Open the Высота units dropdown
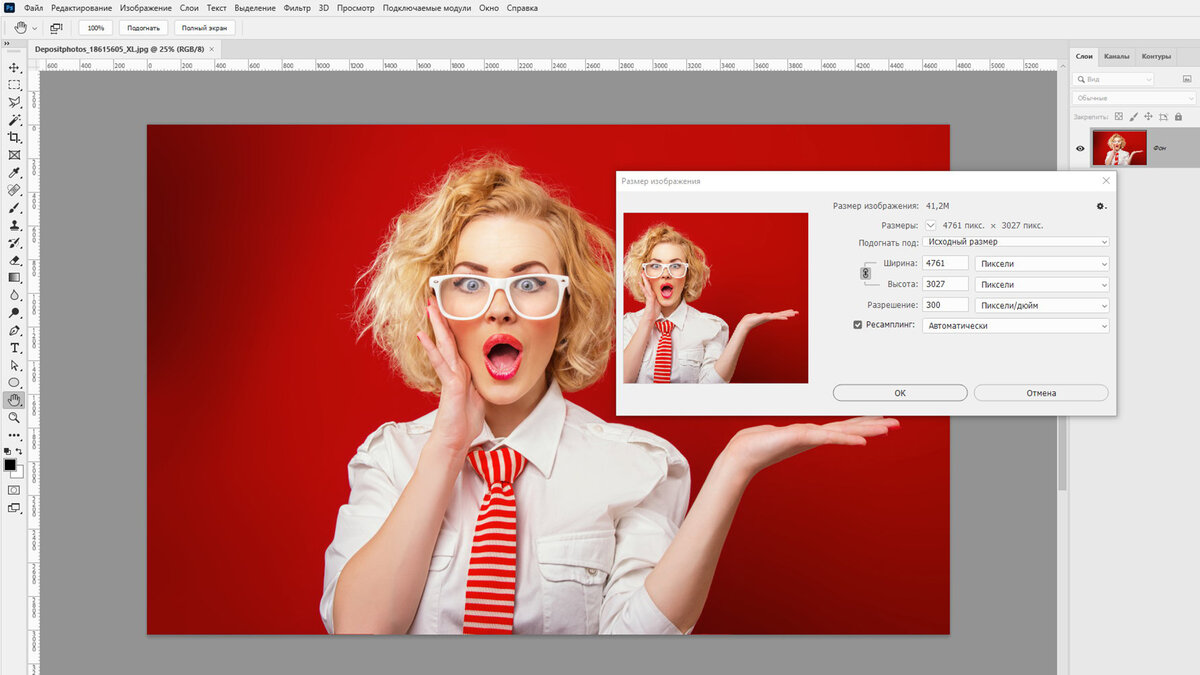The image size is (1200, 675). point(1042,284)
